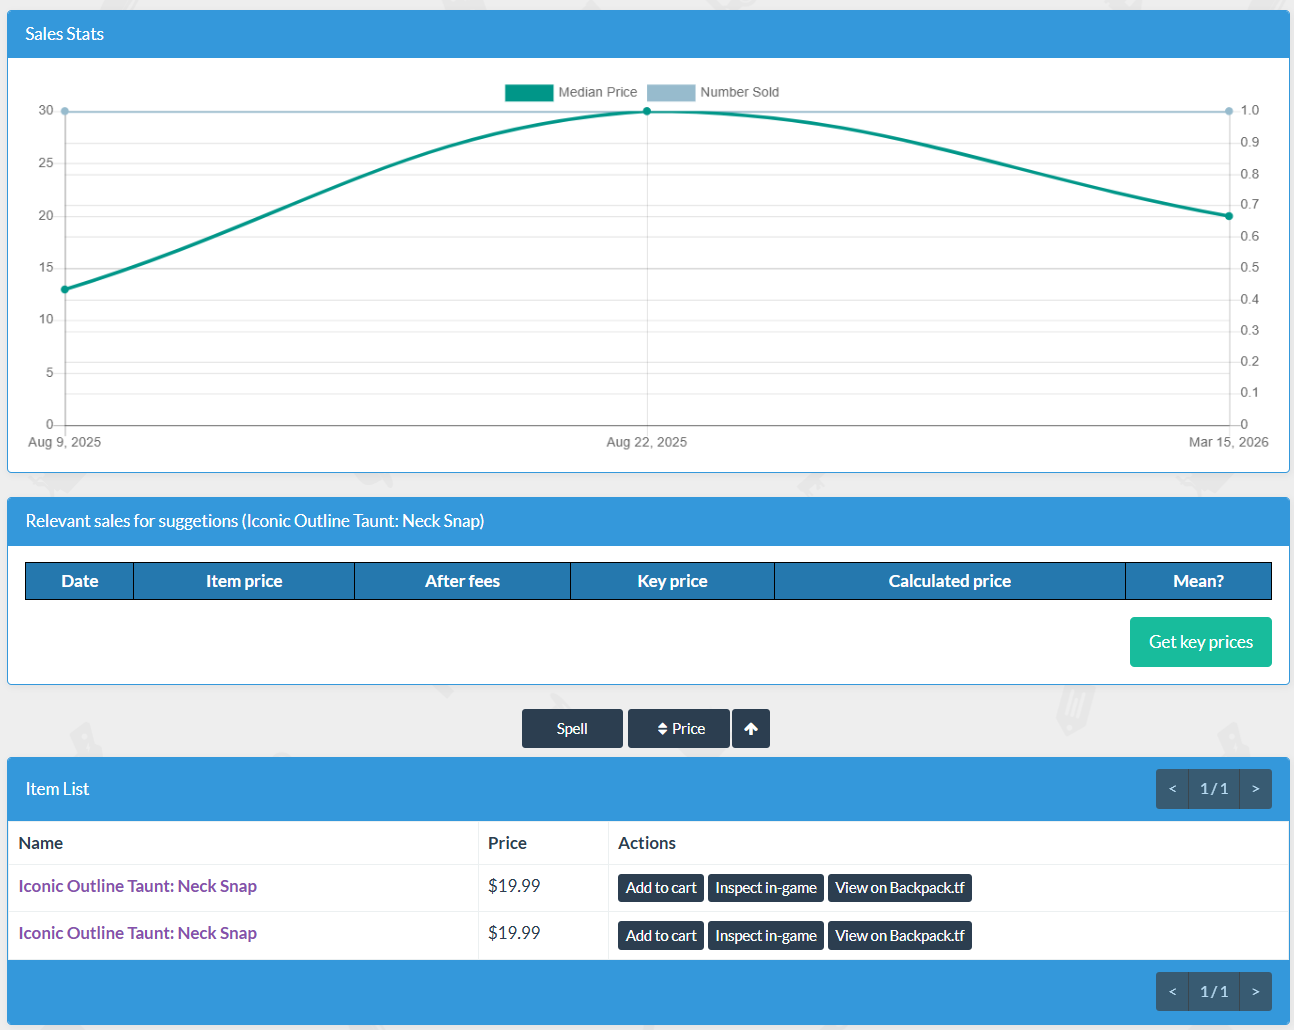This screenshot has height=1030, width=1294.
Task: Click the Item List panel title
Action: coord(57,789)
